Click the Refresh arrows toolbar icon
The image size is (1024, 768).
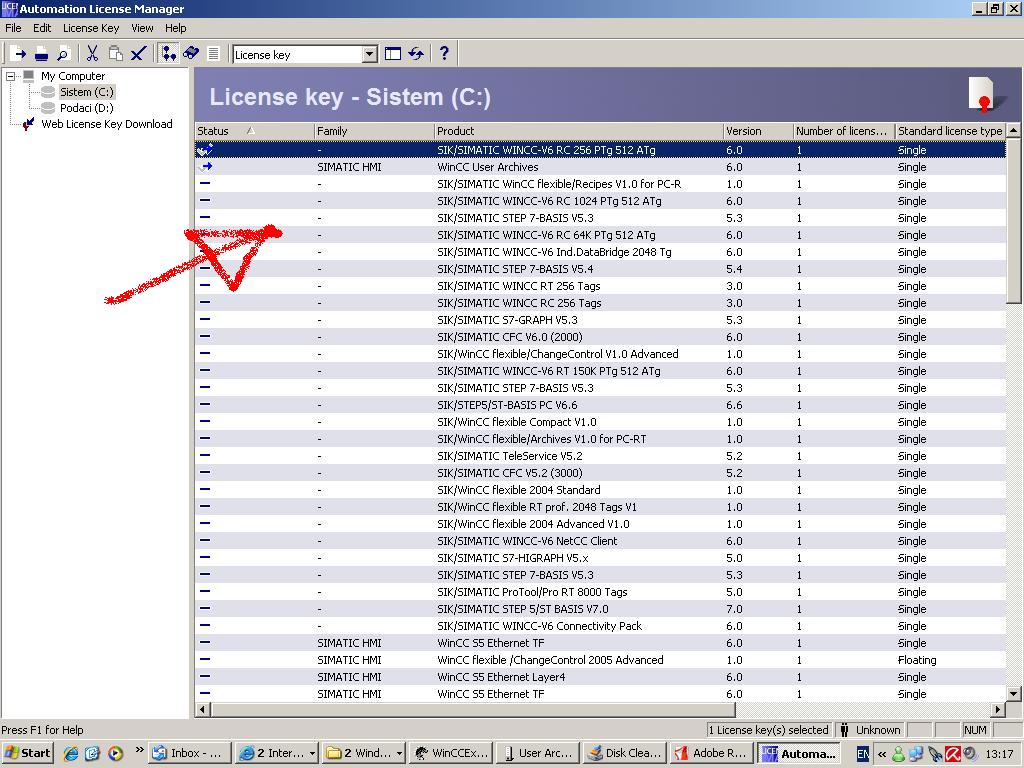416,54
